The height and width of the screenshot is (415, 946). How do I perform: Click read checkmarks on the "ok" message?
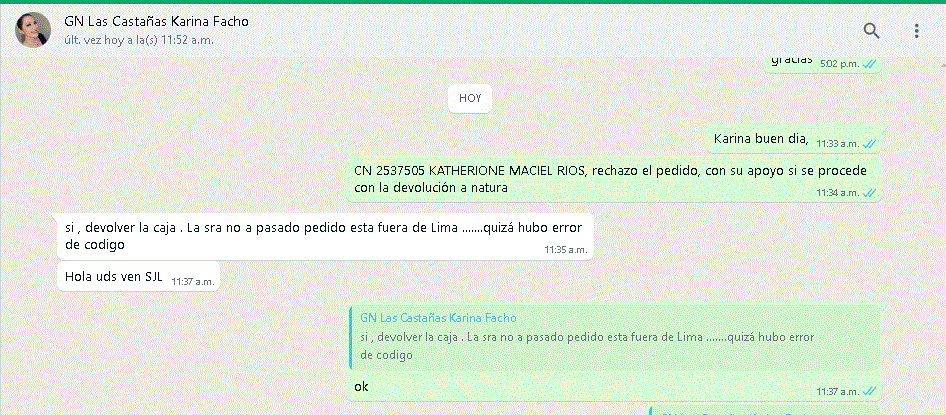pyautogui.click(x=869, y=391)
